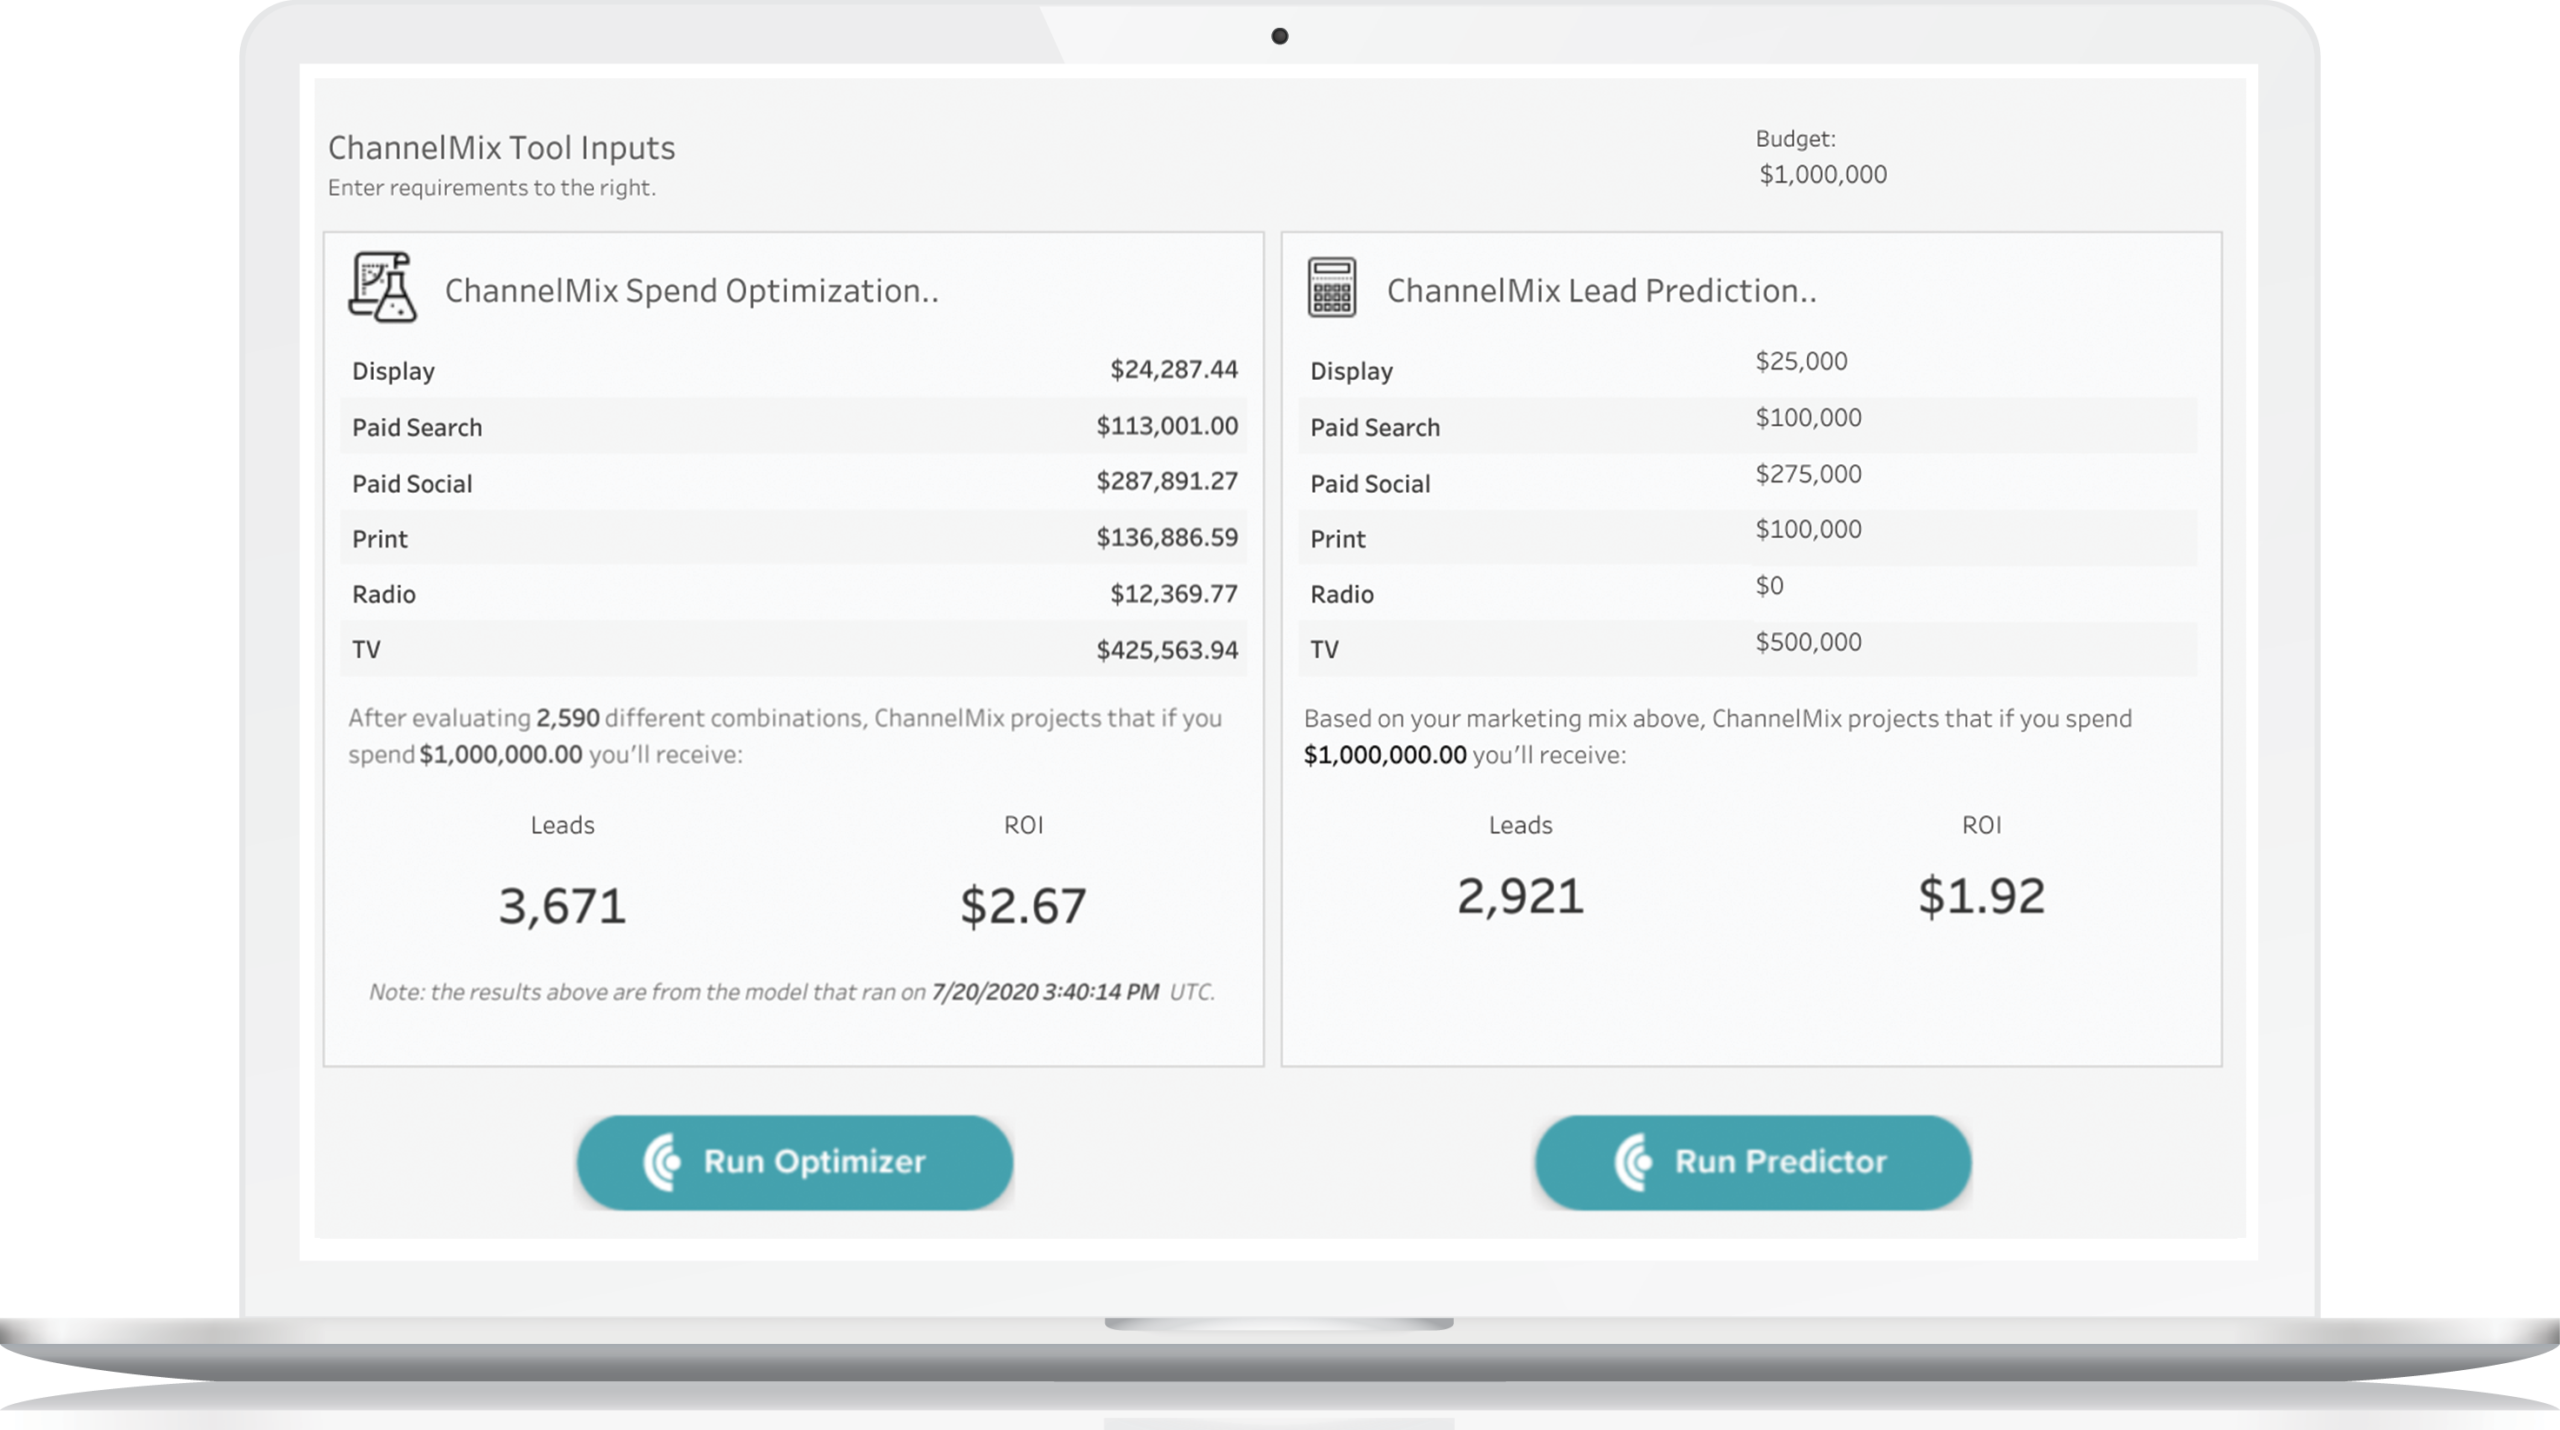The height and width of the screenshot is (1430, 2560).
Task: Select the optimized TV spend $425,563.94
Action: (1167, 650)
